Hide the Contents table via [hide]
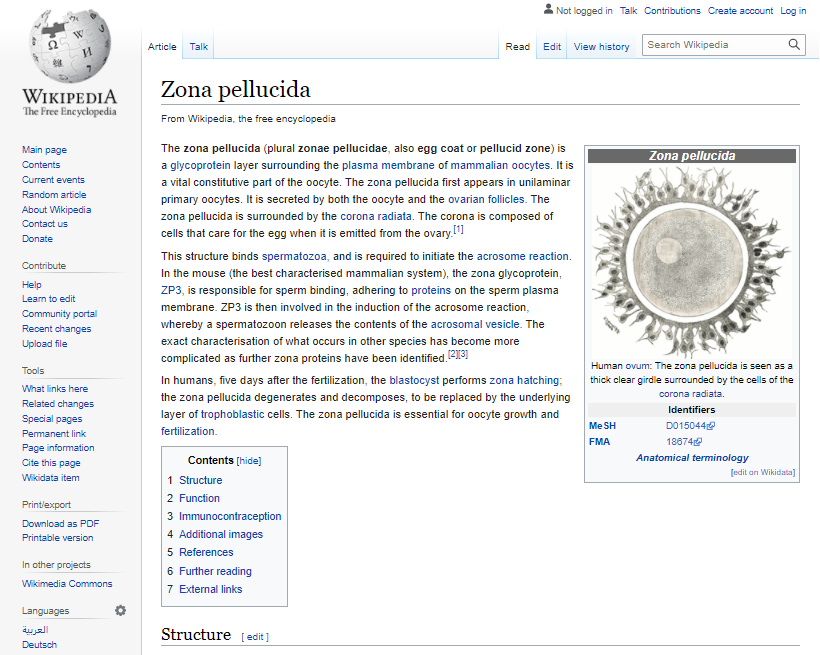Screen dimensions: 820x655 pyautogui.click(x=249, y=461)
